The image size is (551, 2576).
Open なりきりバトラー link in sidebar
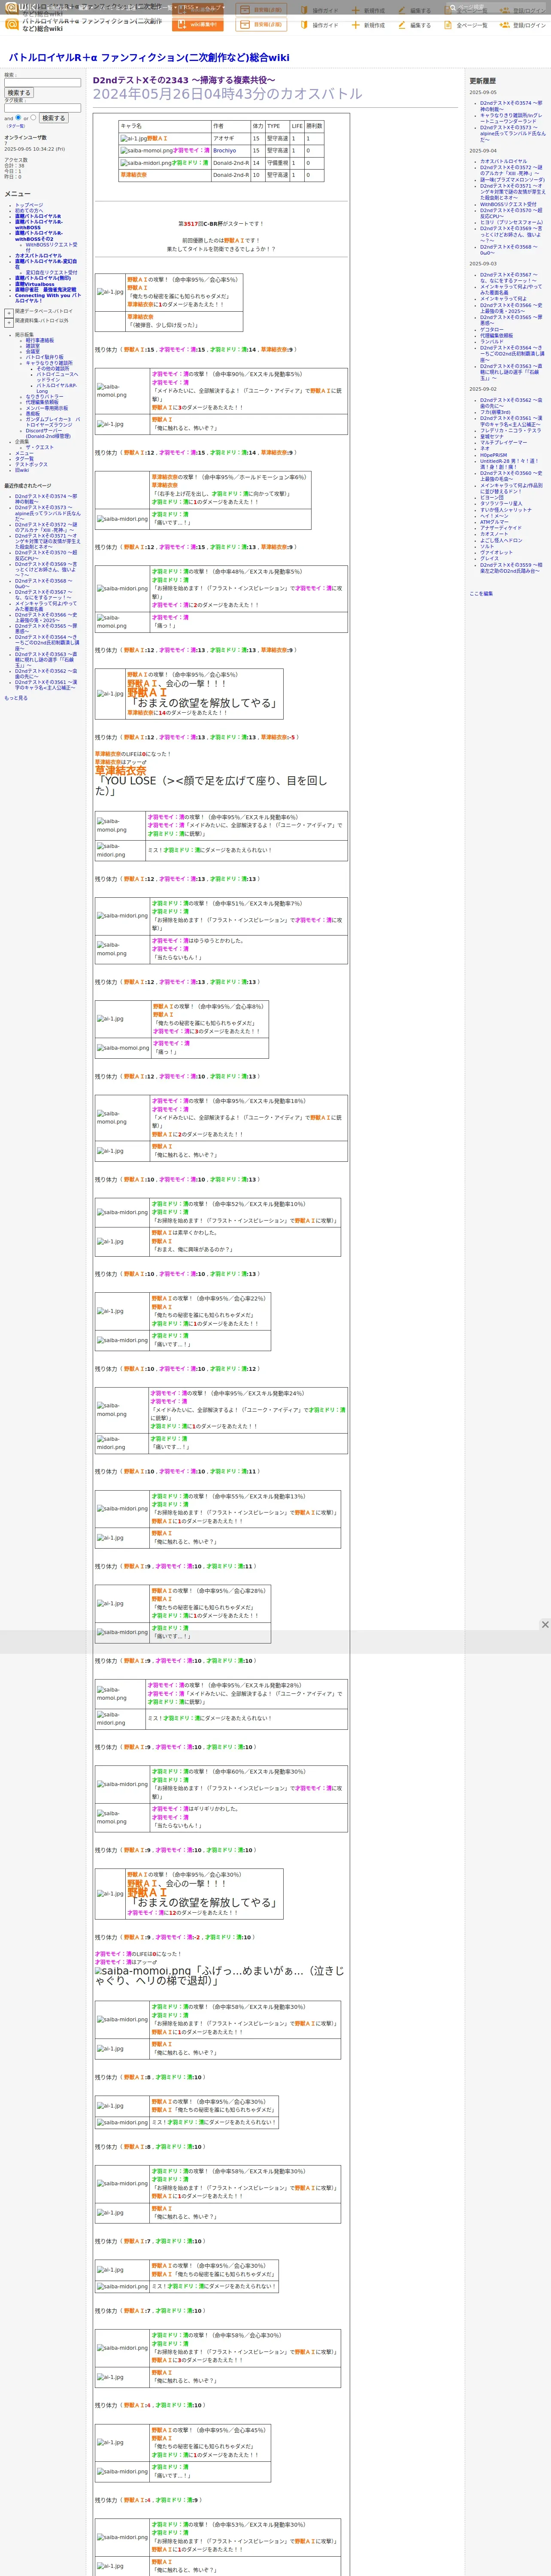(x=44, y=397)
